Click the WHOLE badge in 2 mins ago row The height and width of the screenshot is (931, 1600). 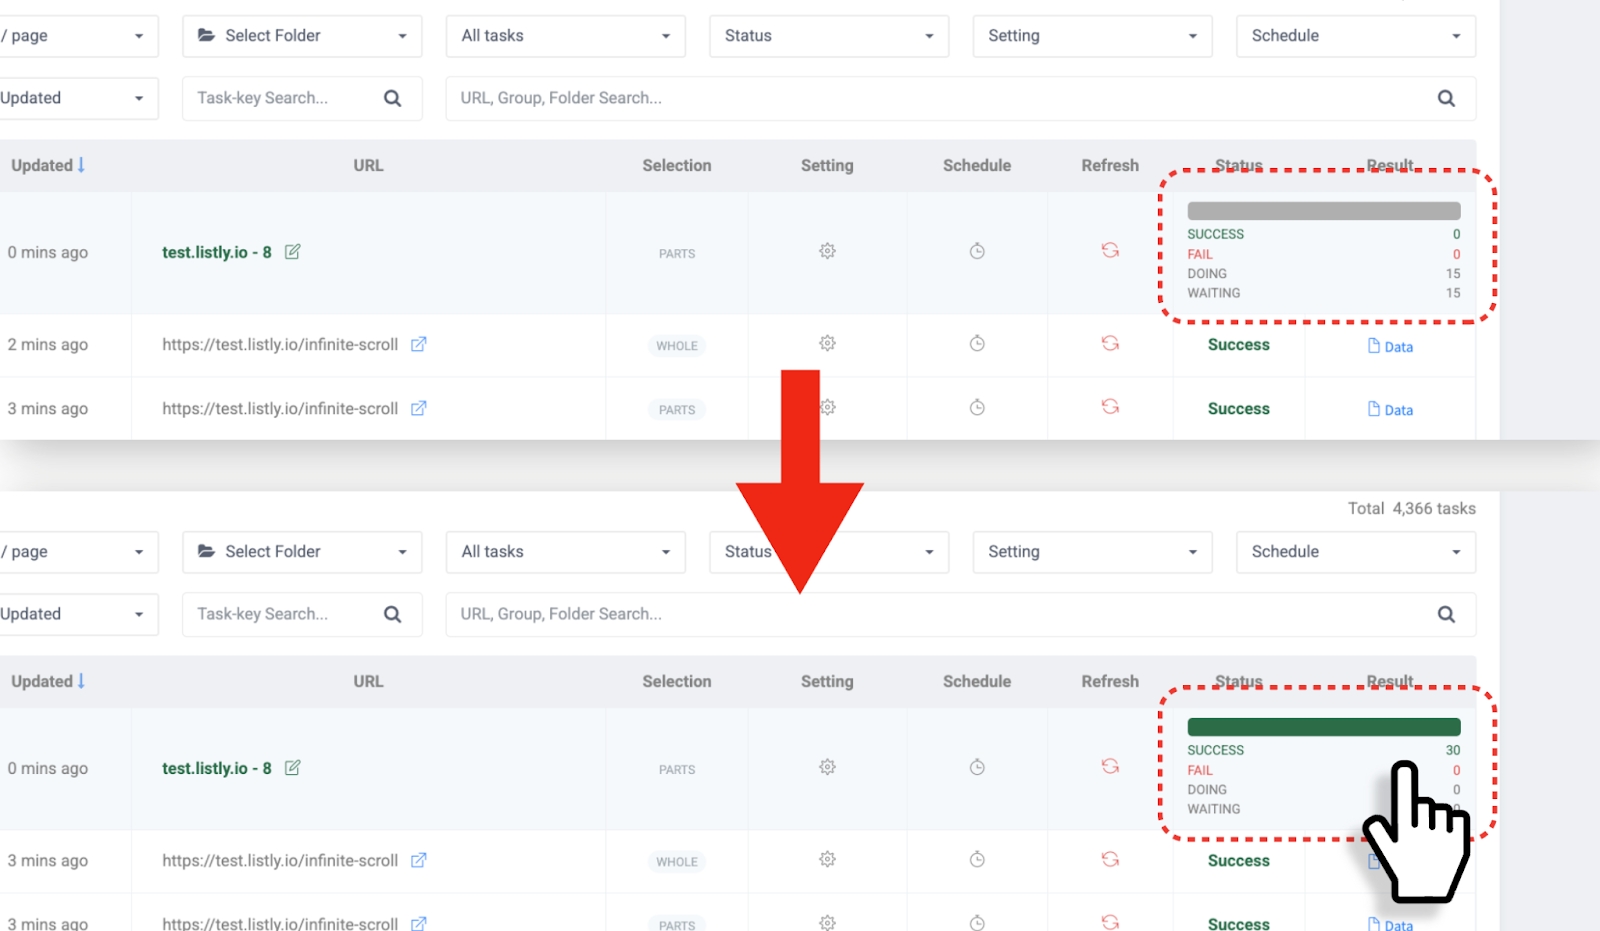(x=677, y=346)
